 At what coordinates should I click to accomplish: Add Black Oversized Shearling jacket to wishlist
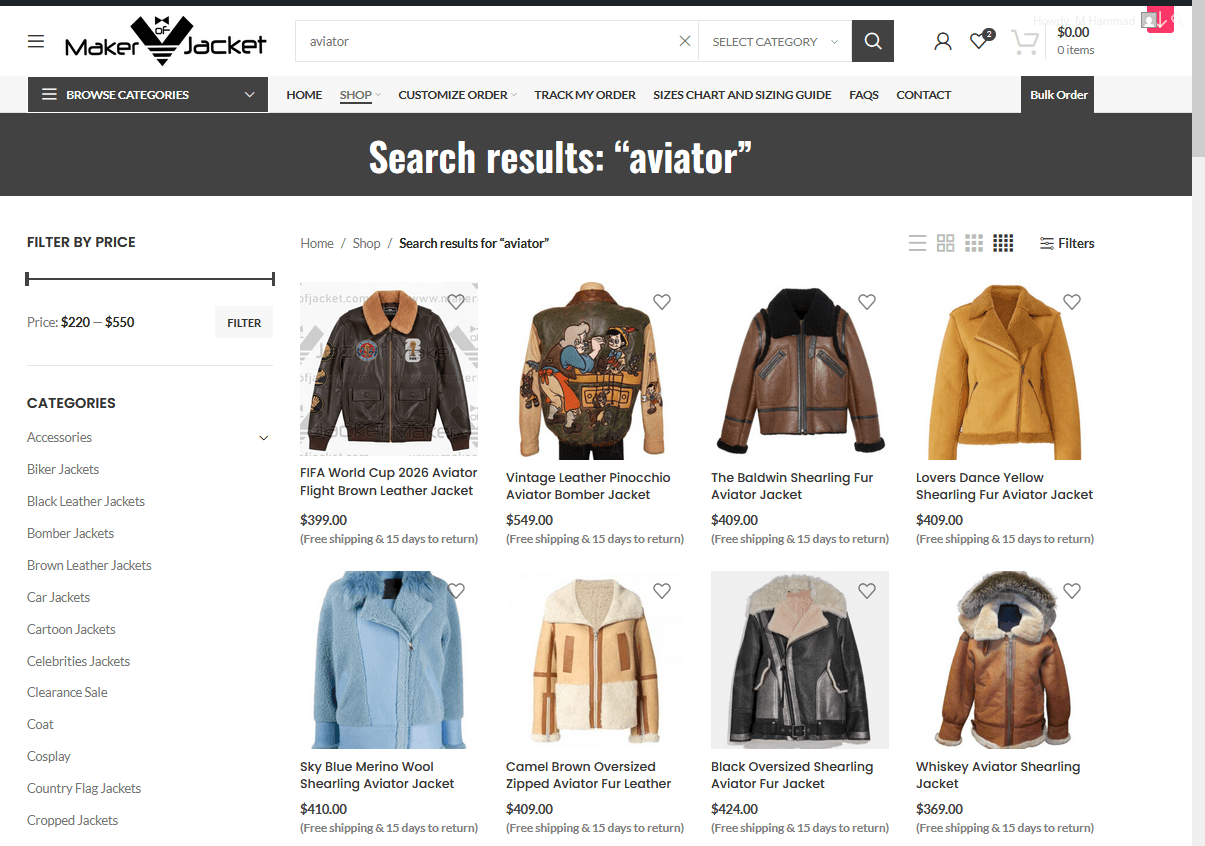[x=867, y=590]
